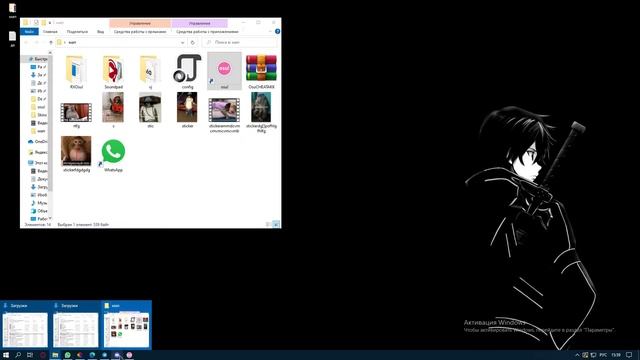Screen dimensions: 640x360
Task: Open the sj folder
Action: 150,72
